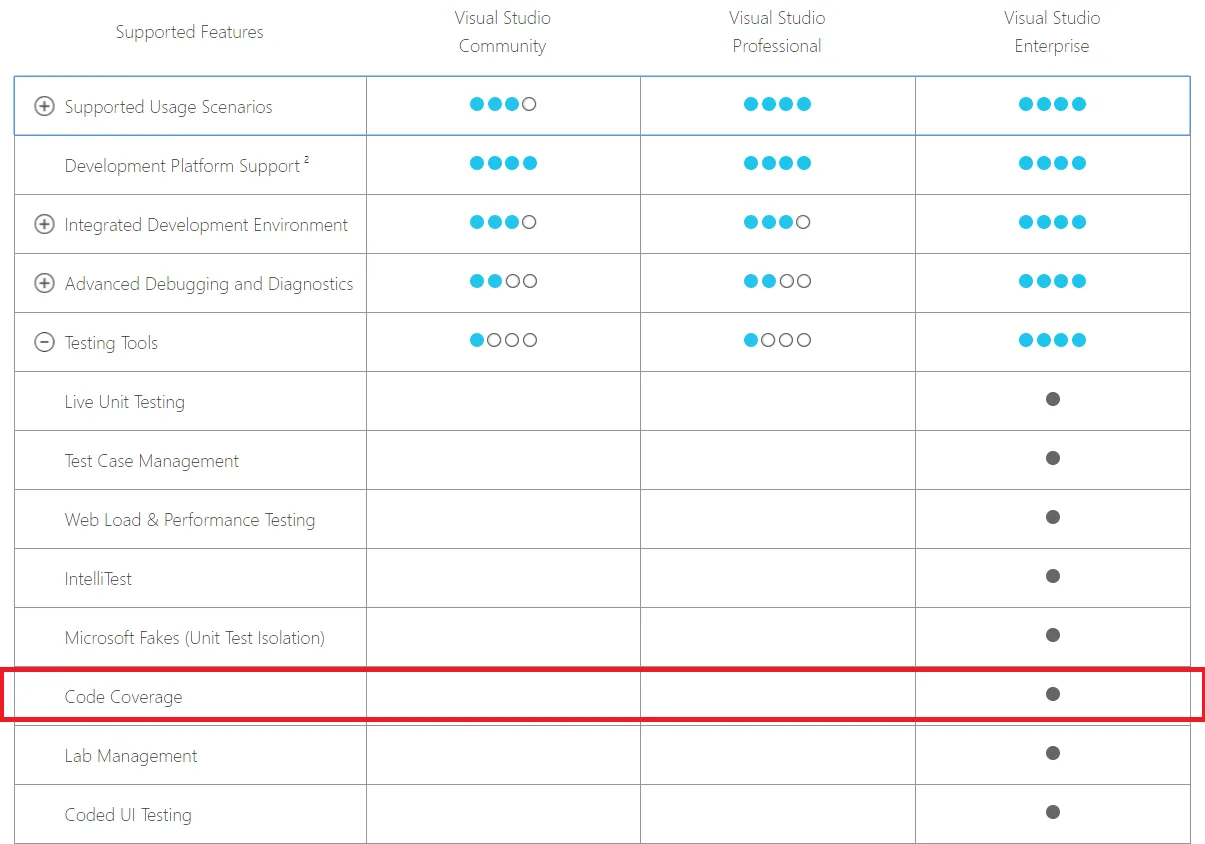Image resolution: width=1205 pixels, height=844 pixels.
Task: Click Enterprise rating dots for Testing Tools
Action: pyautogui.click(x=1052, y=340)
